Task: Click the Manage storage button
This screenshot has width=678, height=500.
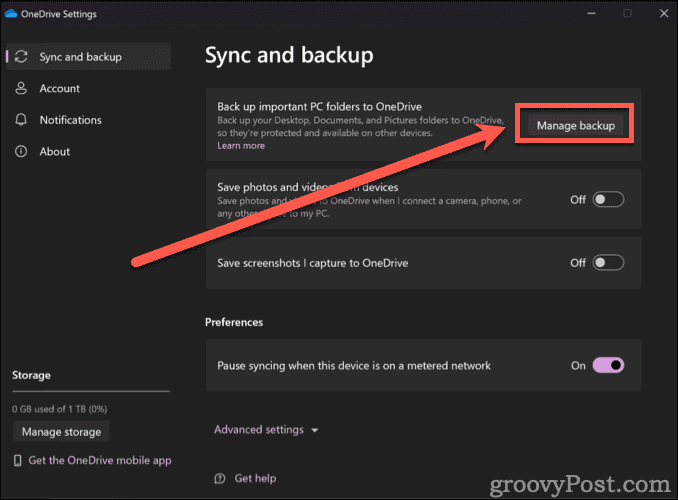Action: [x=61, y=432]
